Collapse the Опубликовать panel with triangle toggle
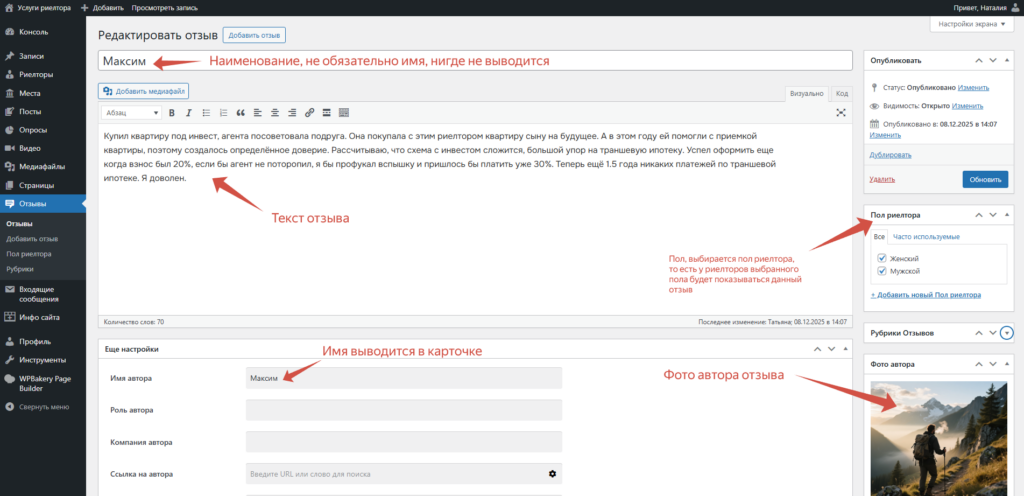This screenshot has width=1024, height=496. point(1006,60)
